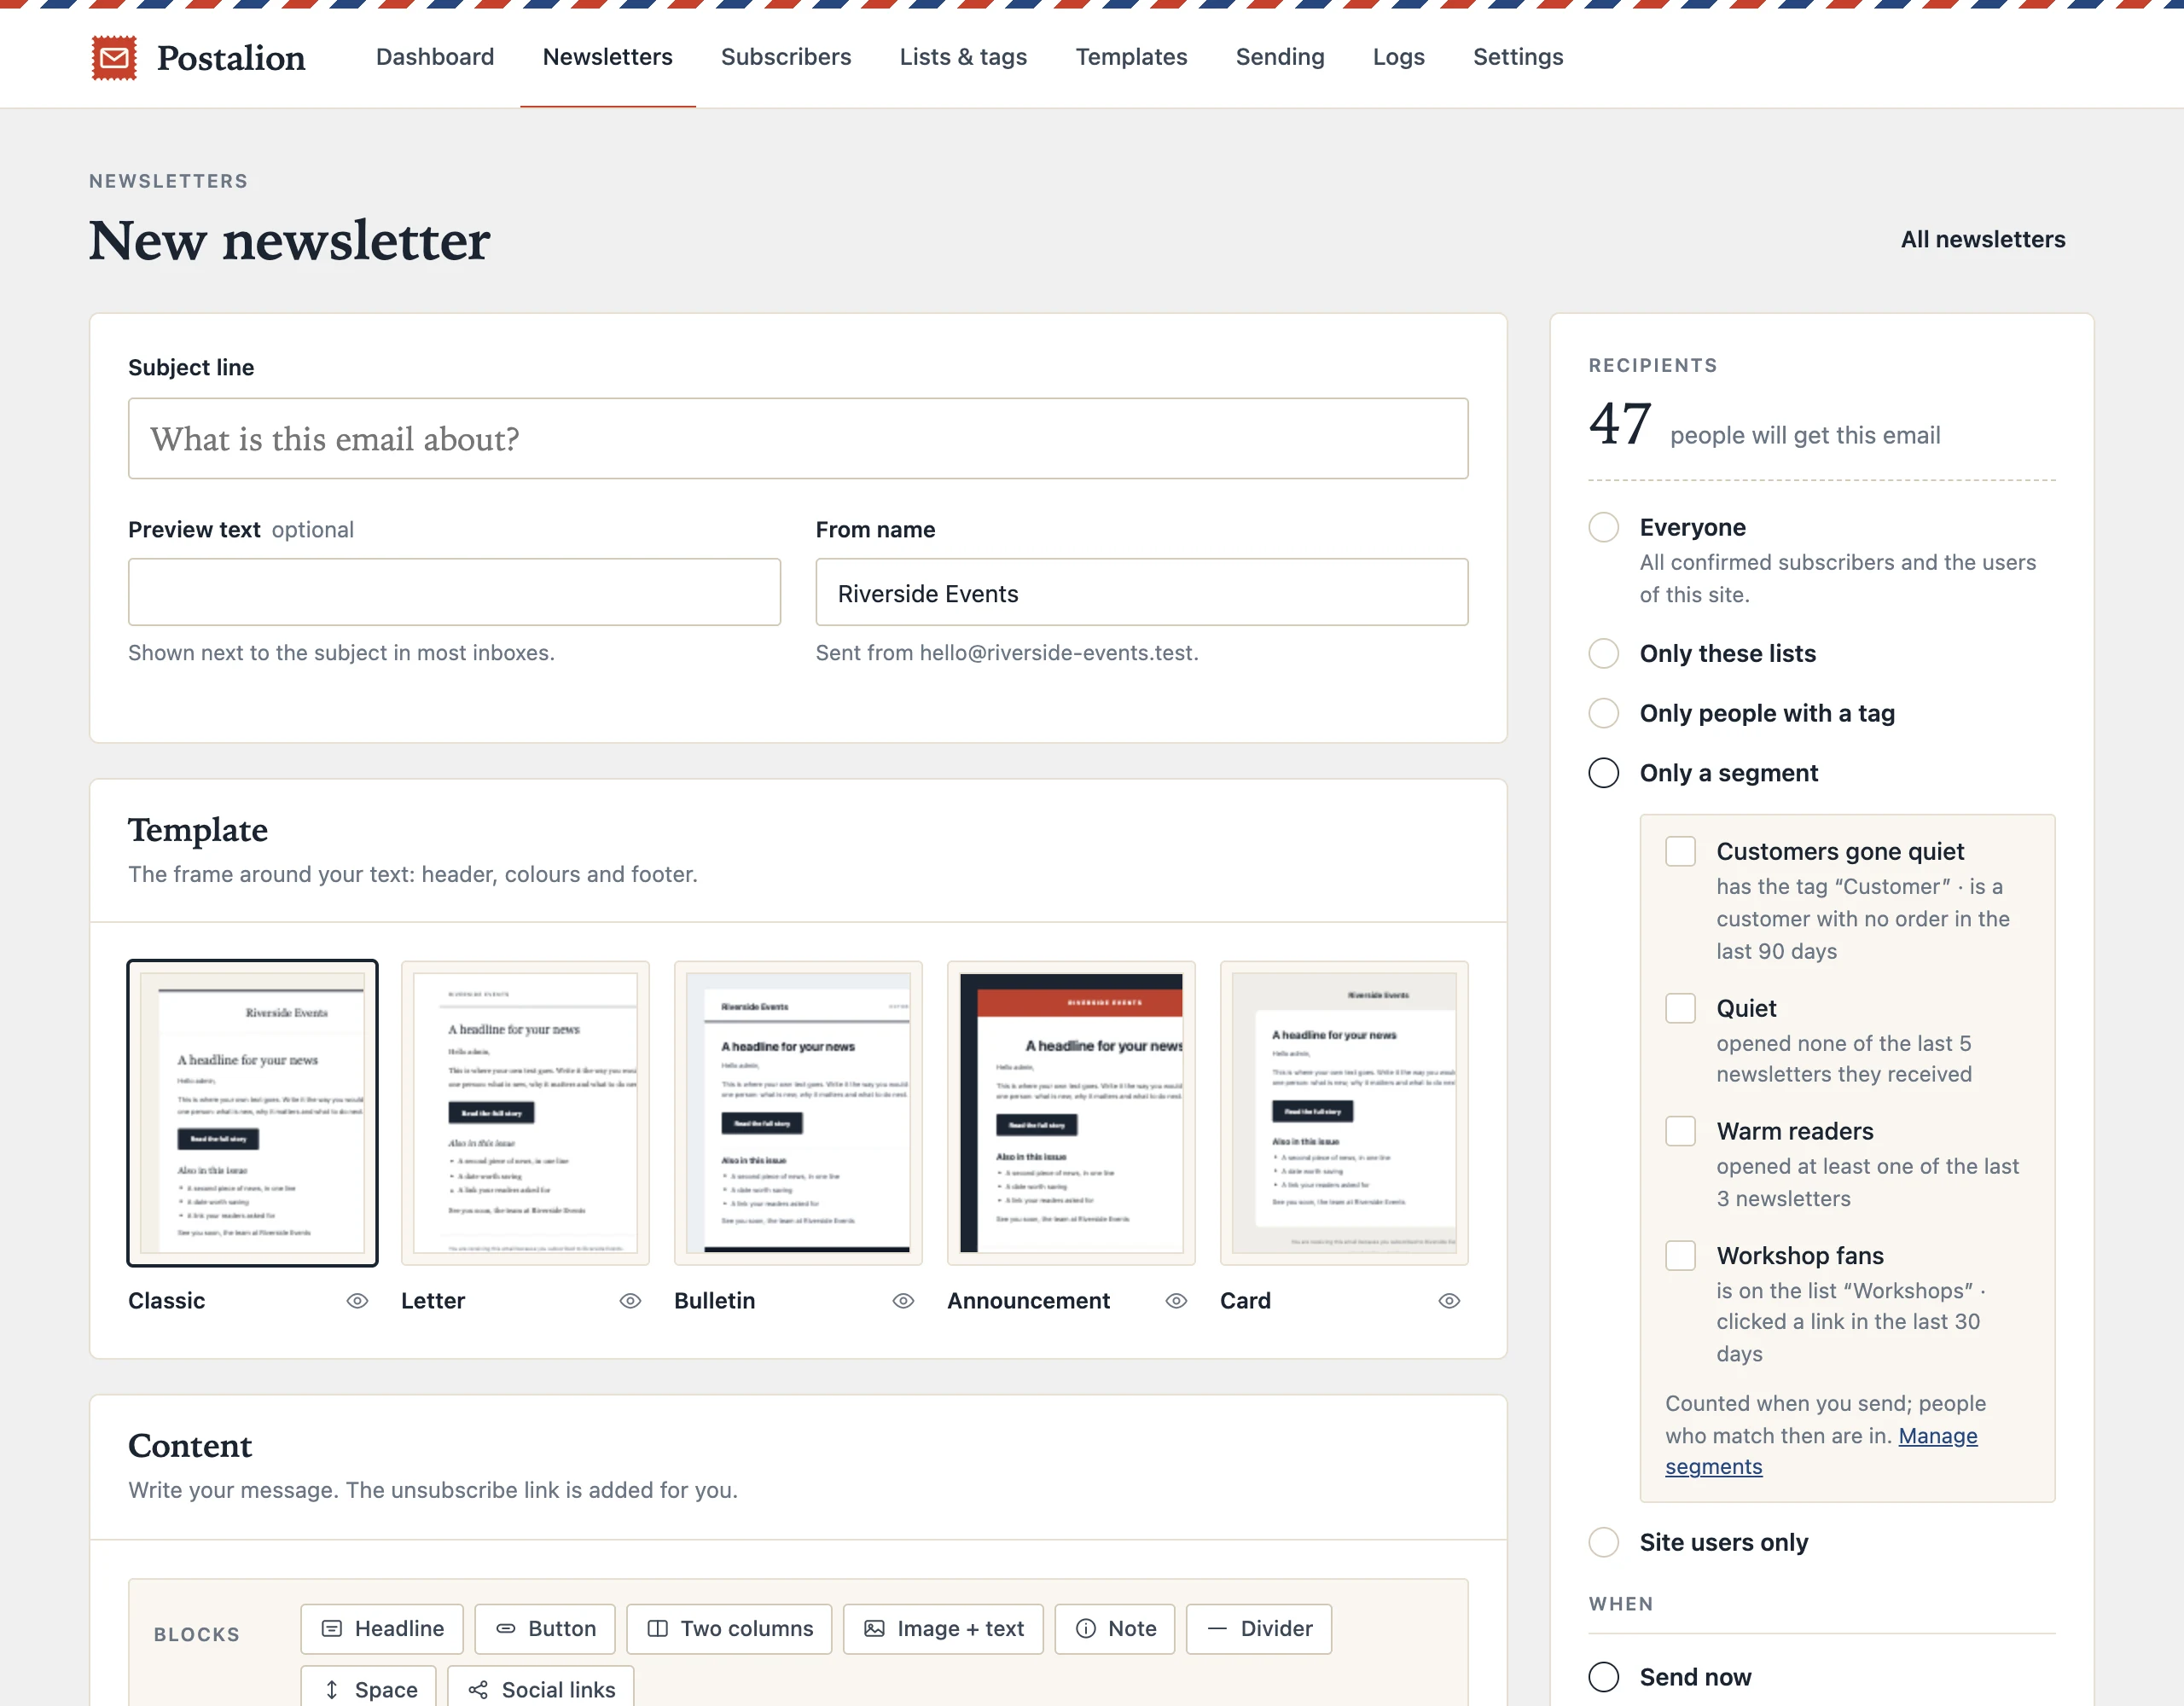
Task: Select the Everyone recipients option
Action: click(1604, 527)
